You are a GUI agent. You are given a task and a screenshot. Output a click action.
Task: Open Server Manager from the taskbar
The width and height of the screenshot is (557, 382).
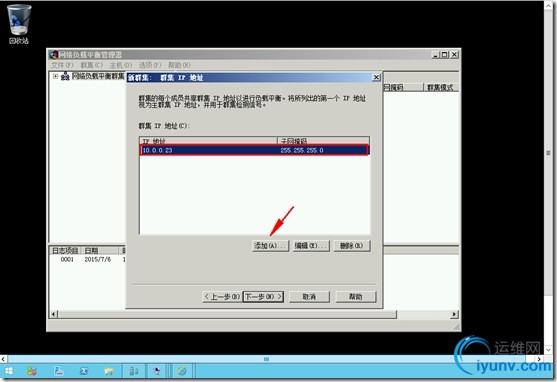tap(59, 371)
